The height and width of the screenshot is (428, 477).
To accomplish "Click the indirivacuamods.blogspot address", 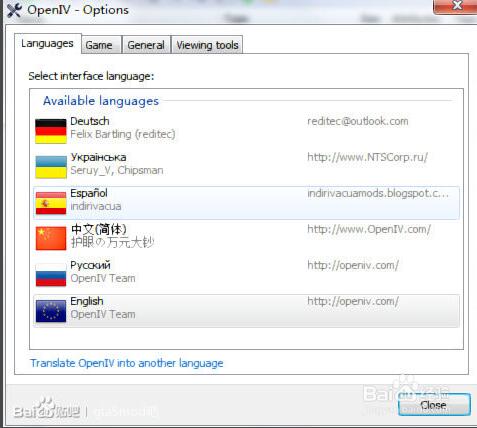I will [378, 193].
